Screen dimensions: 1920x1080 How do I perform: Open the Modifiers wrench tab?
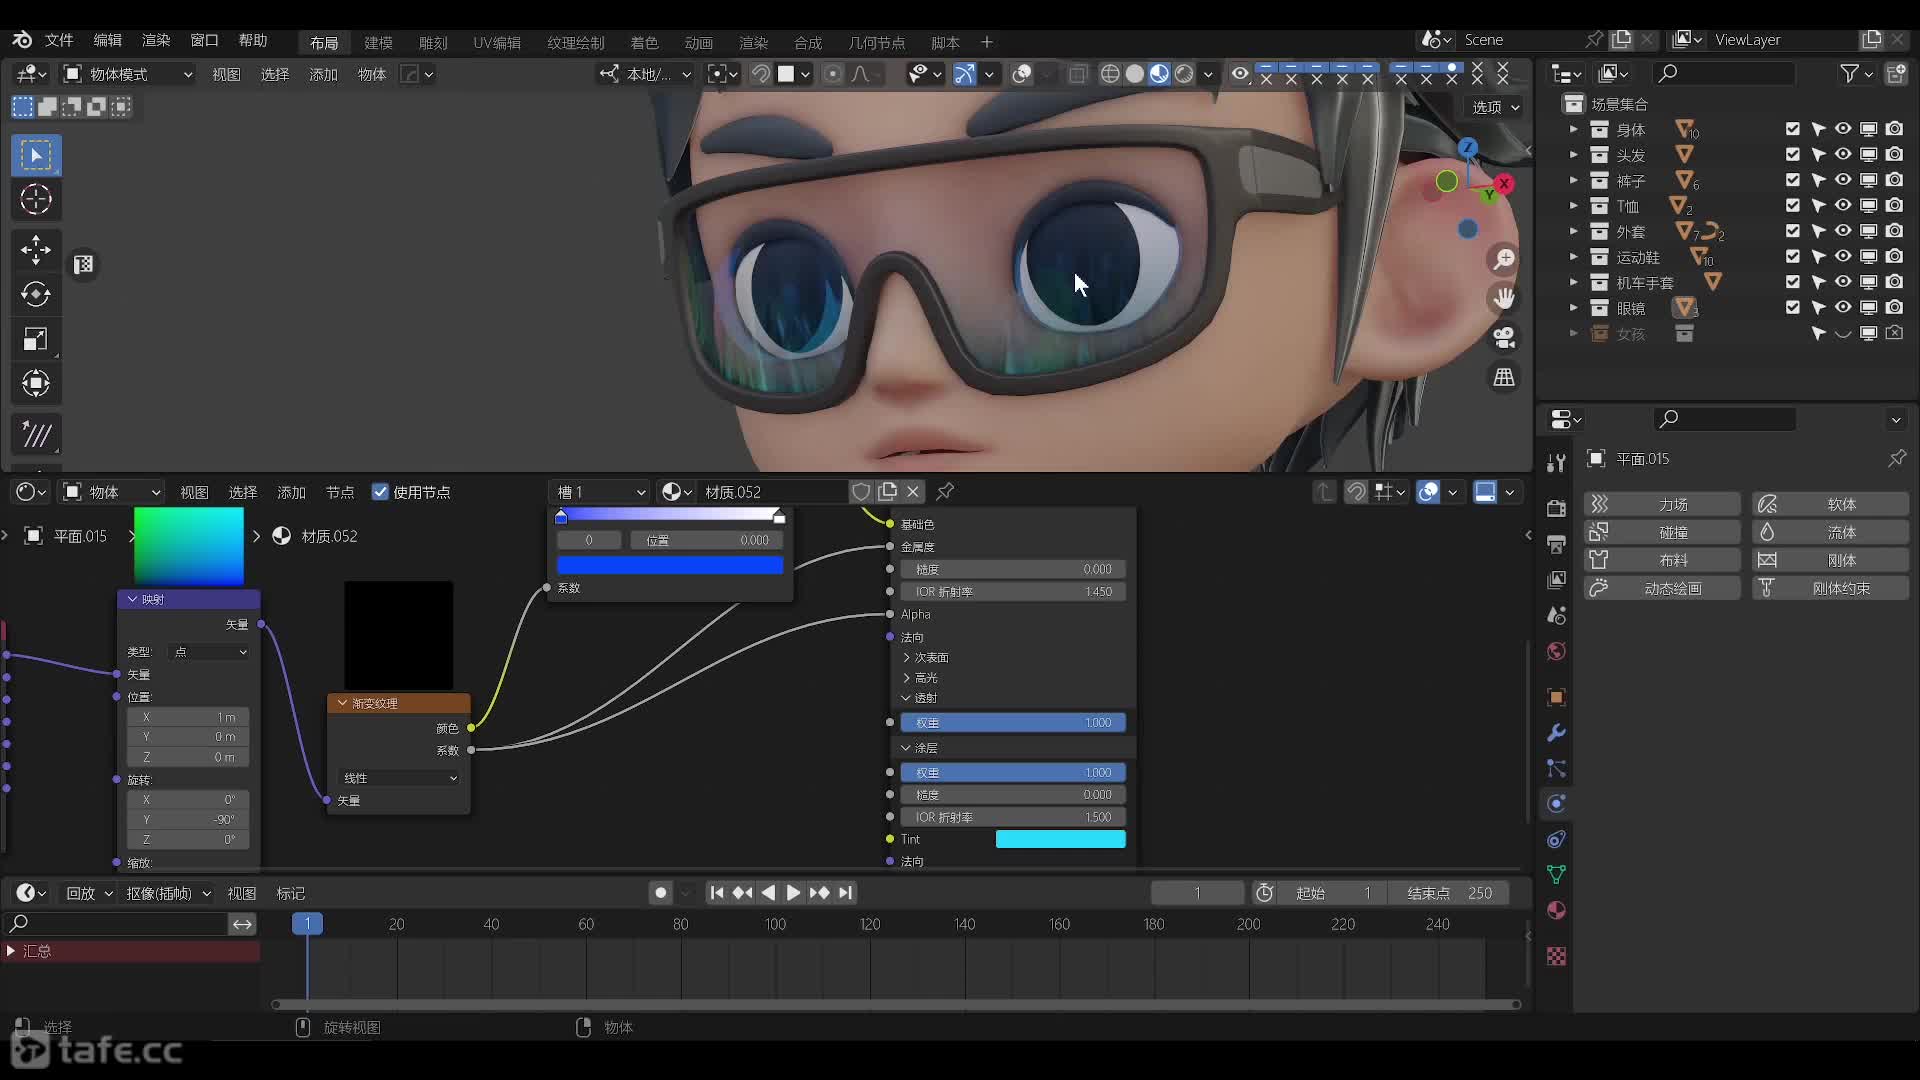(1556, 733)
